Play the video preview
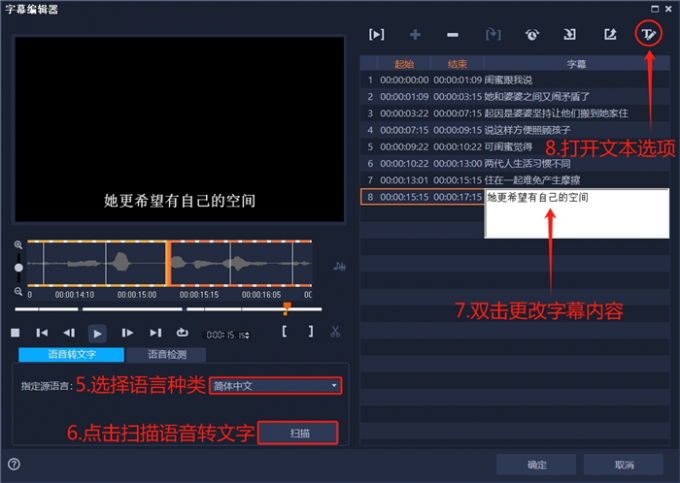This screenshot has height=483, width=680. (x=97, y=333)
